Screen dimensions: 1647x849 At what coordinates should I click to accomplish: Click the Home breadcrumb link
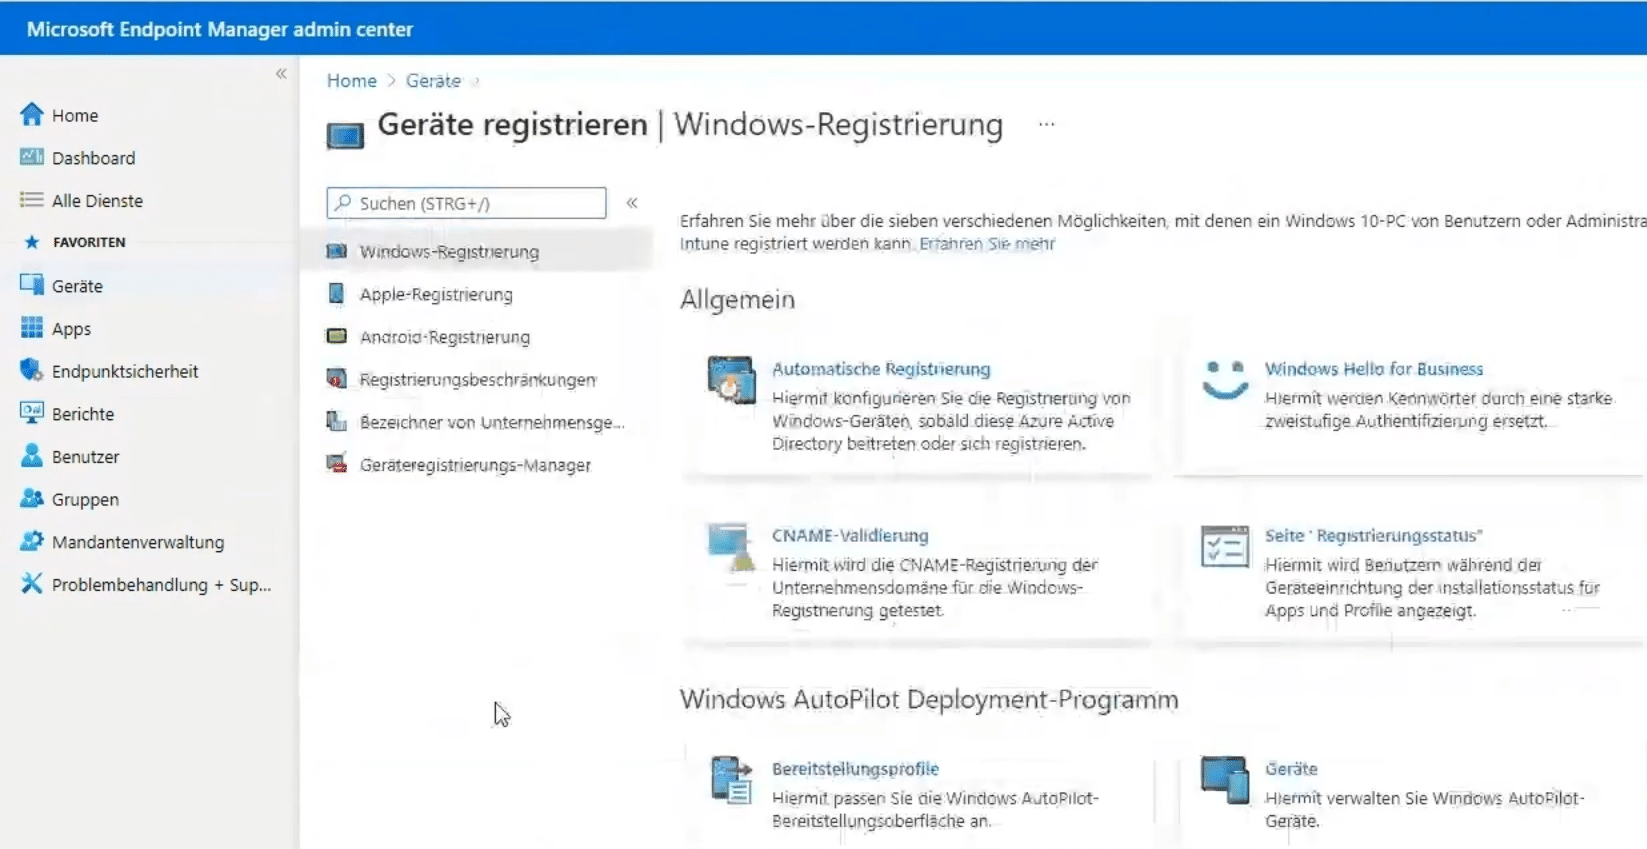[x=352, y=81]
